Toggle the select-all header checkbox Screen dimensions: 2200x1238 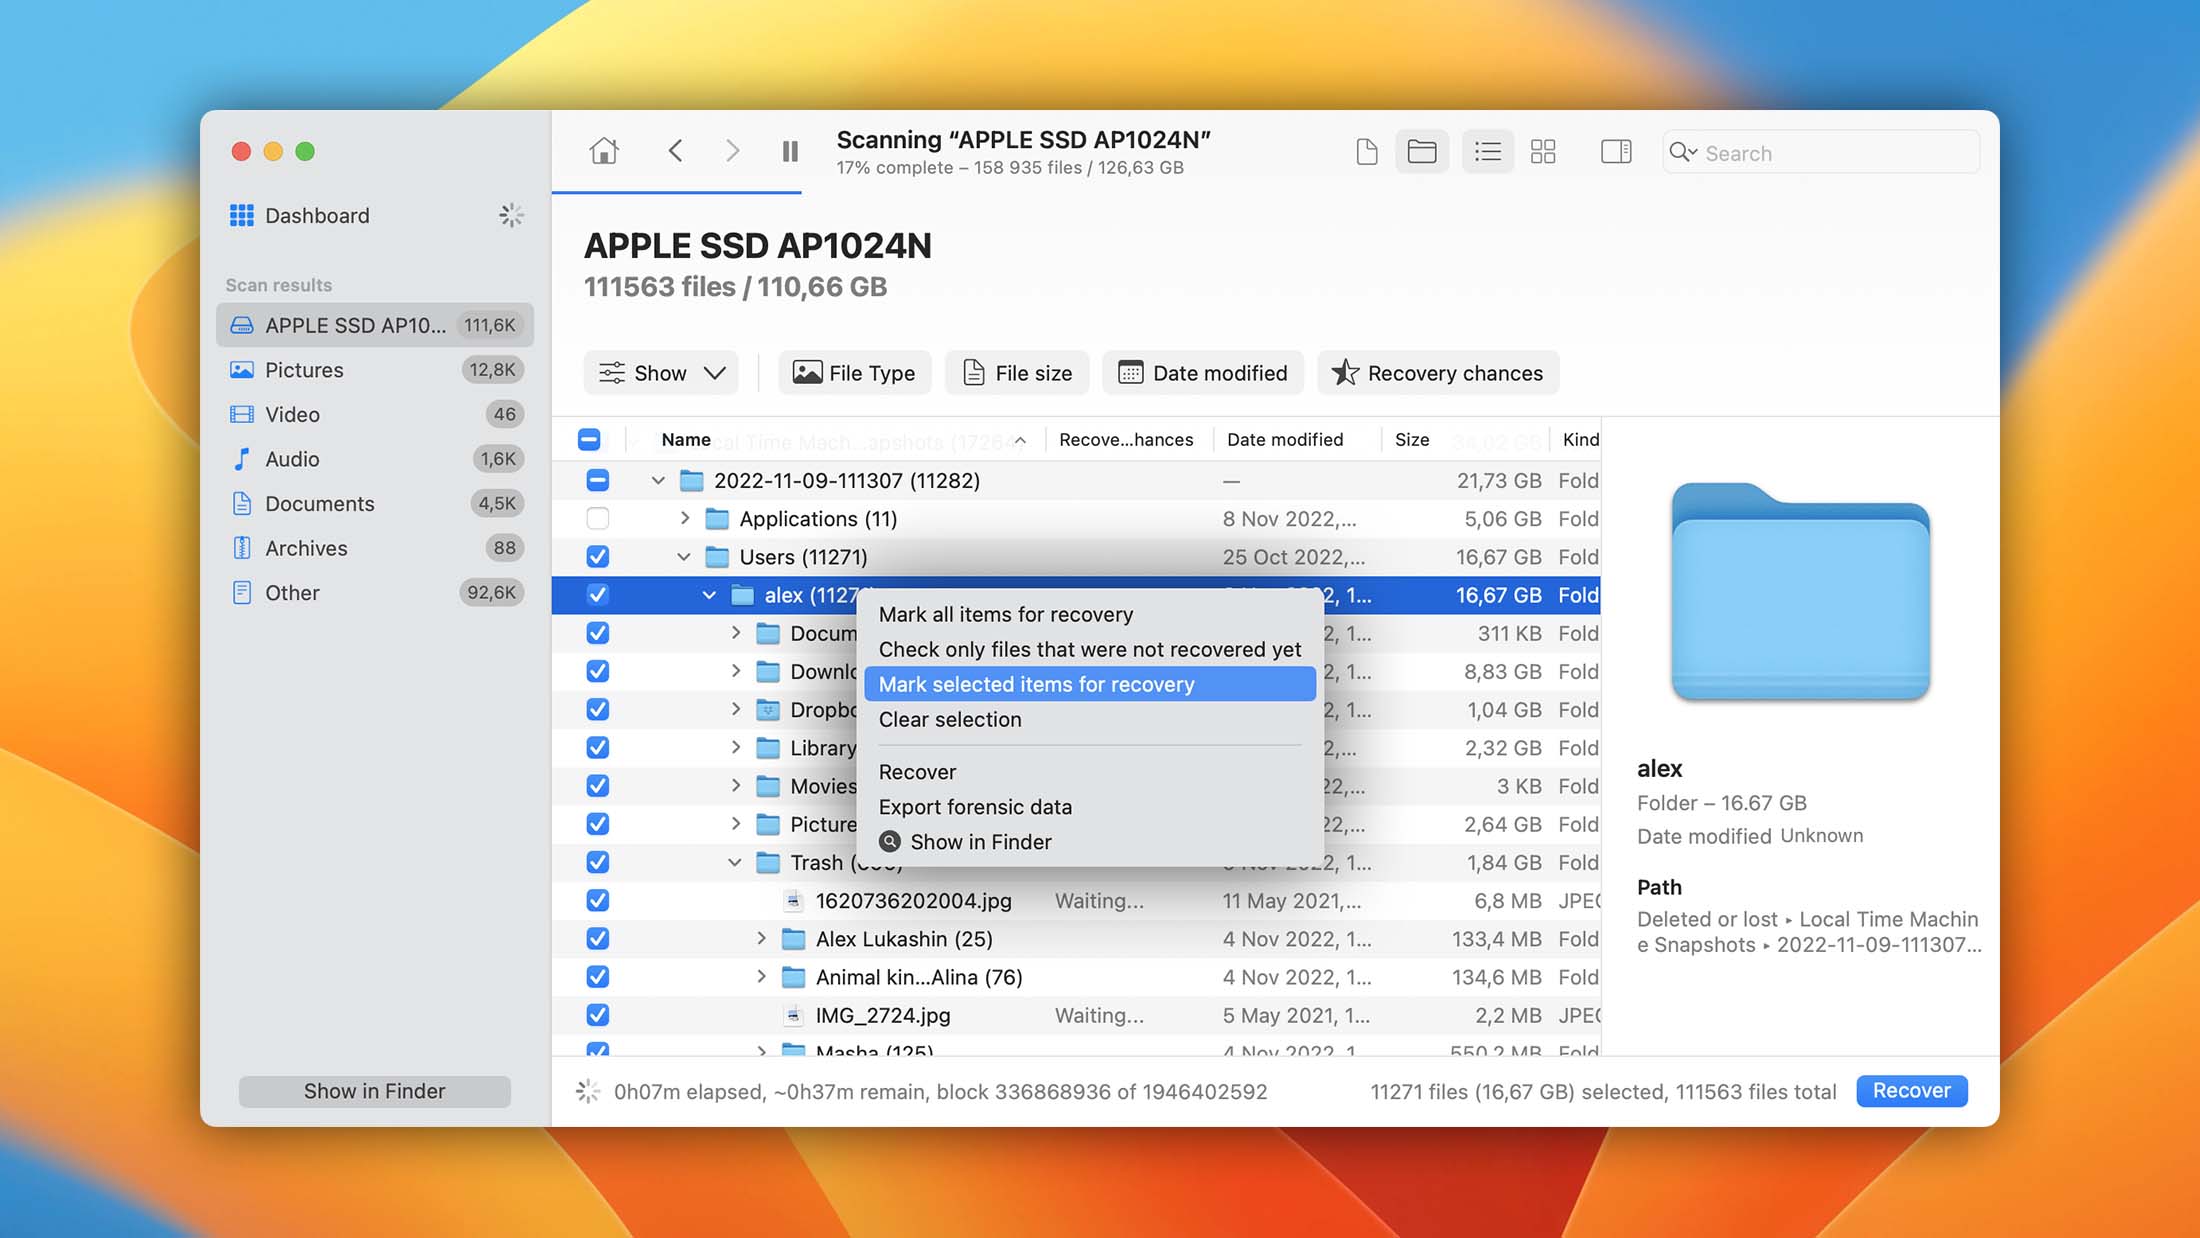pos(589,439)
